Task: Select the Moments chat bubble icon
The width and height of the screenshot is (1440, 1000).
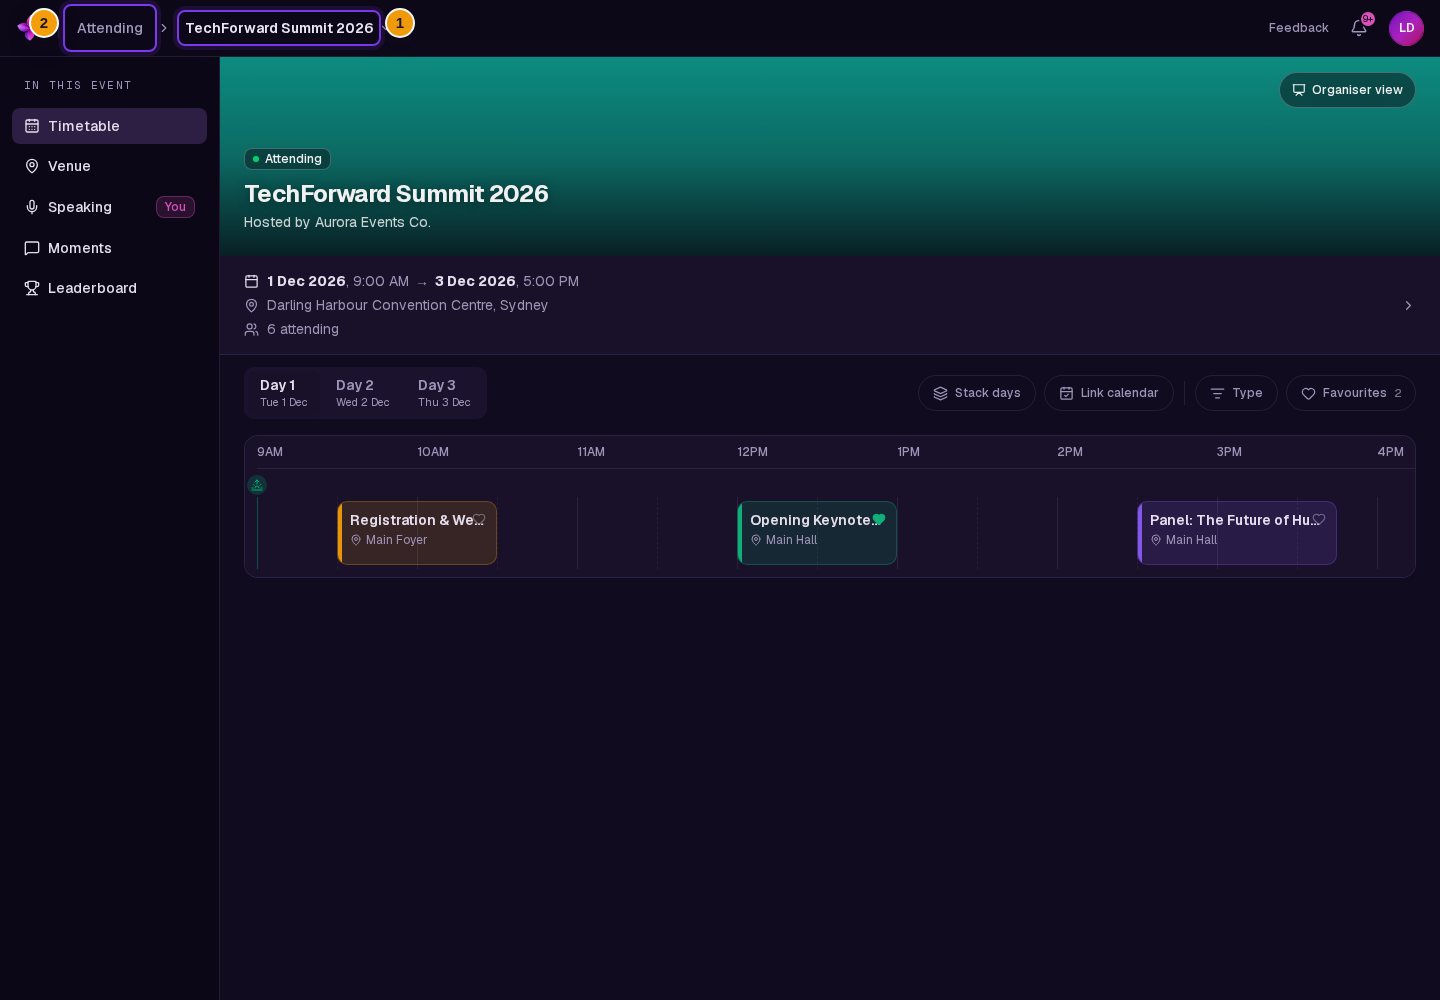Action: pos(32,248)
